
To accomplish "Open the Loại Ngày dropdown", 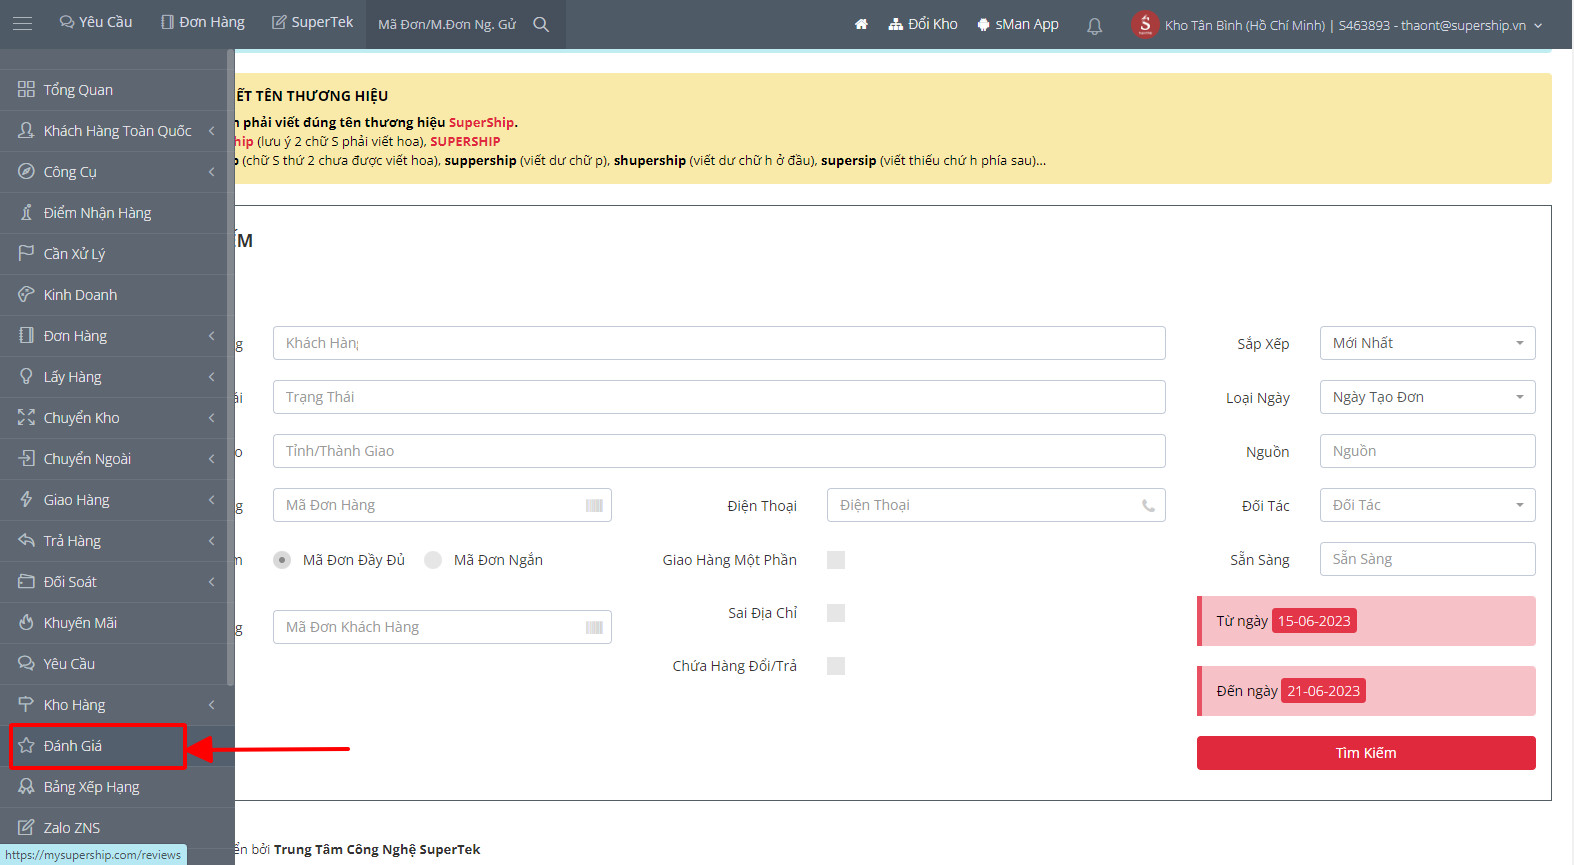I will (1427, 397).
